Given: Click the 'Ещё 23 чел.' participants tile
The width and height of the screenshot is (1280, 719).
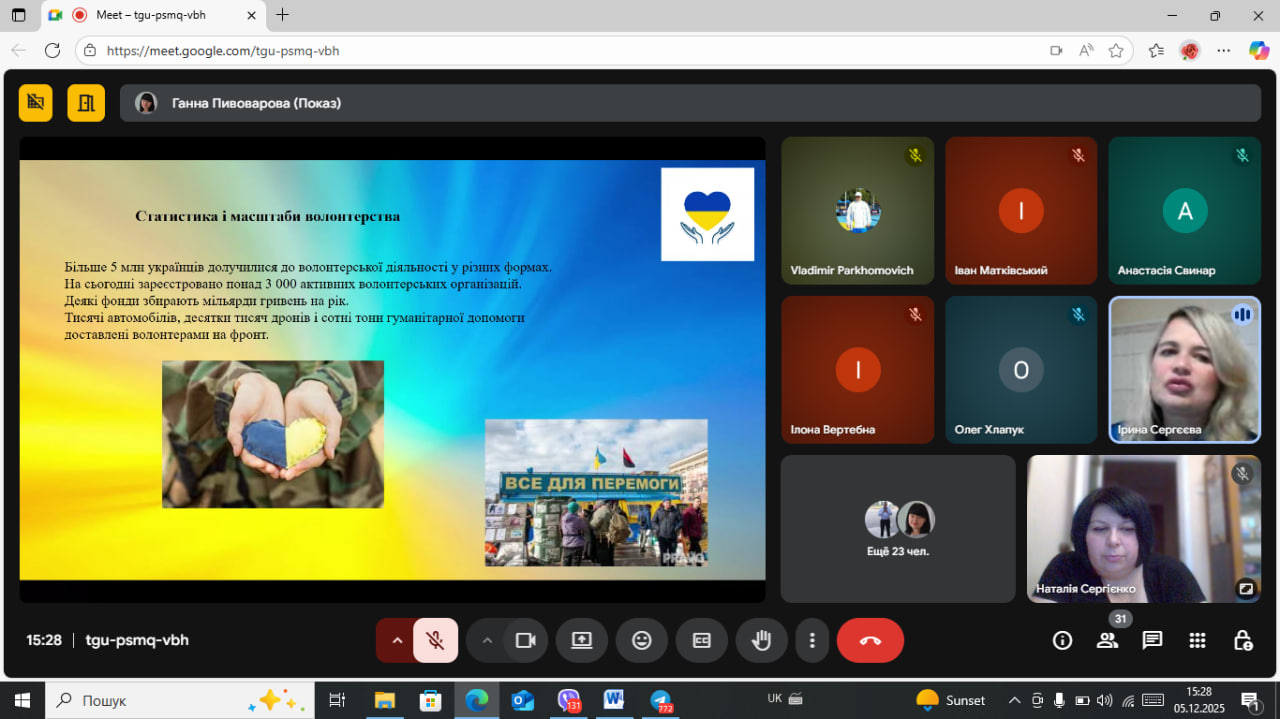Looking at the screenshot, I should [x=897, y=529].
